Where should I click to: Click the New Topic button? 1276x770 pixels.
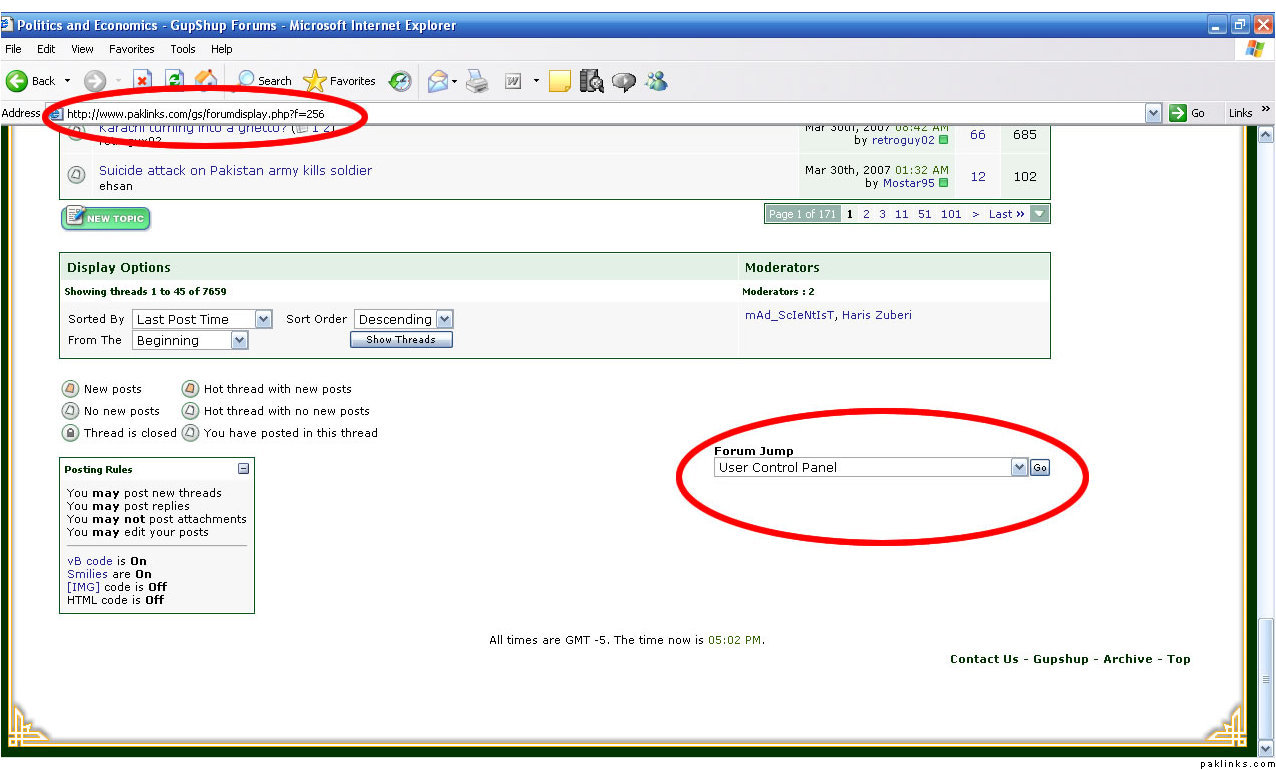click(105, 218)
